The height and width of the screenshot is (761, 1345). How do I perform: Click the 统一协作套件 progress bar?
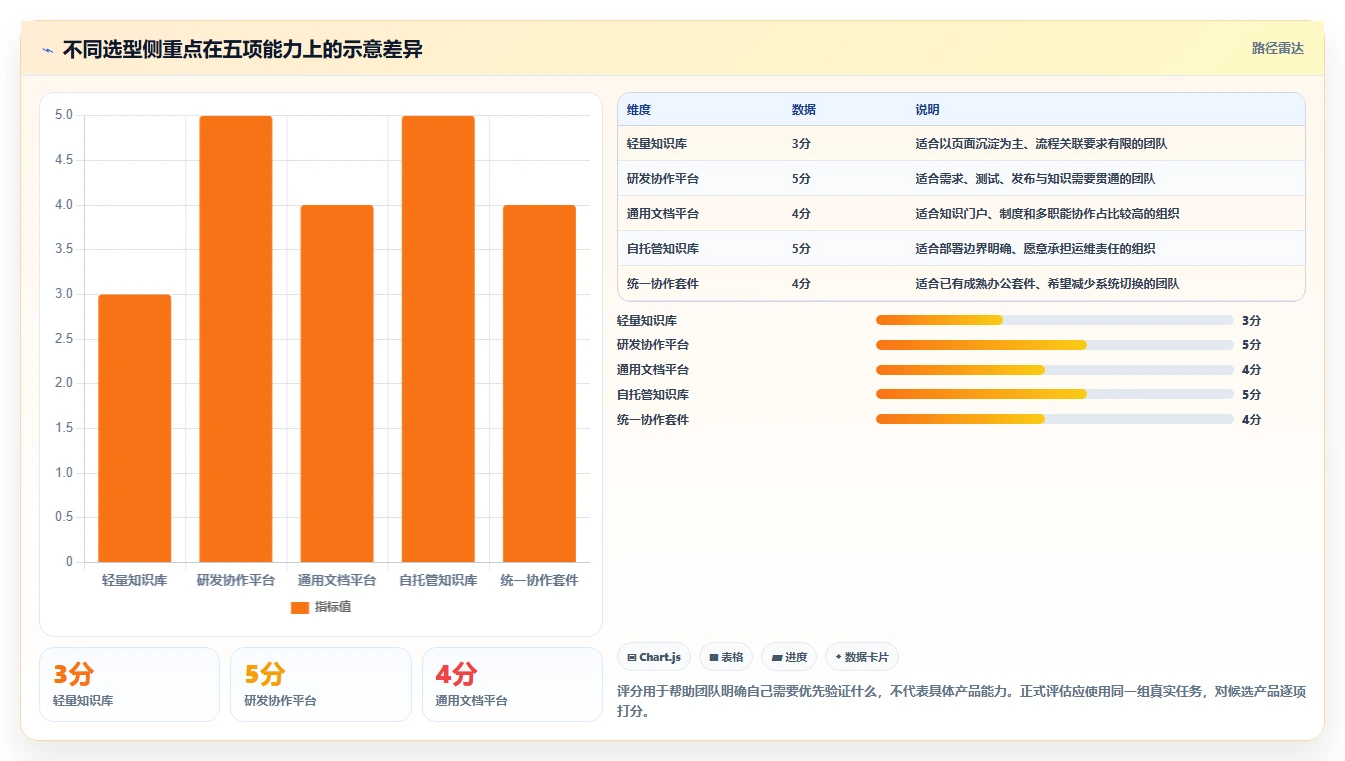pos(1054,419)
